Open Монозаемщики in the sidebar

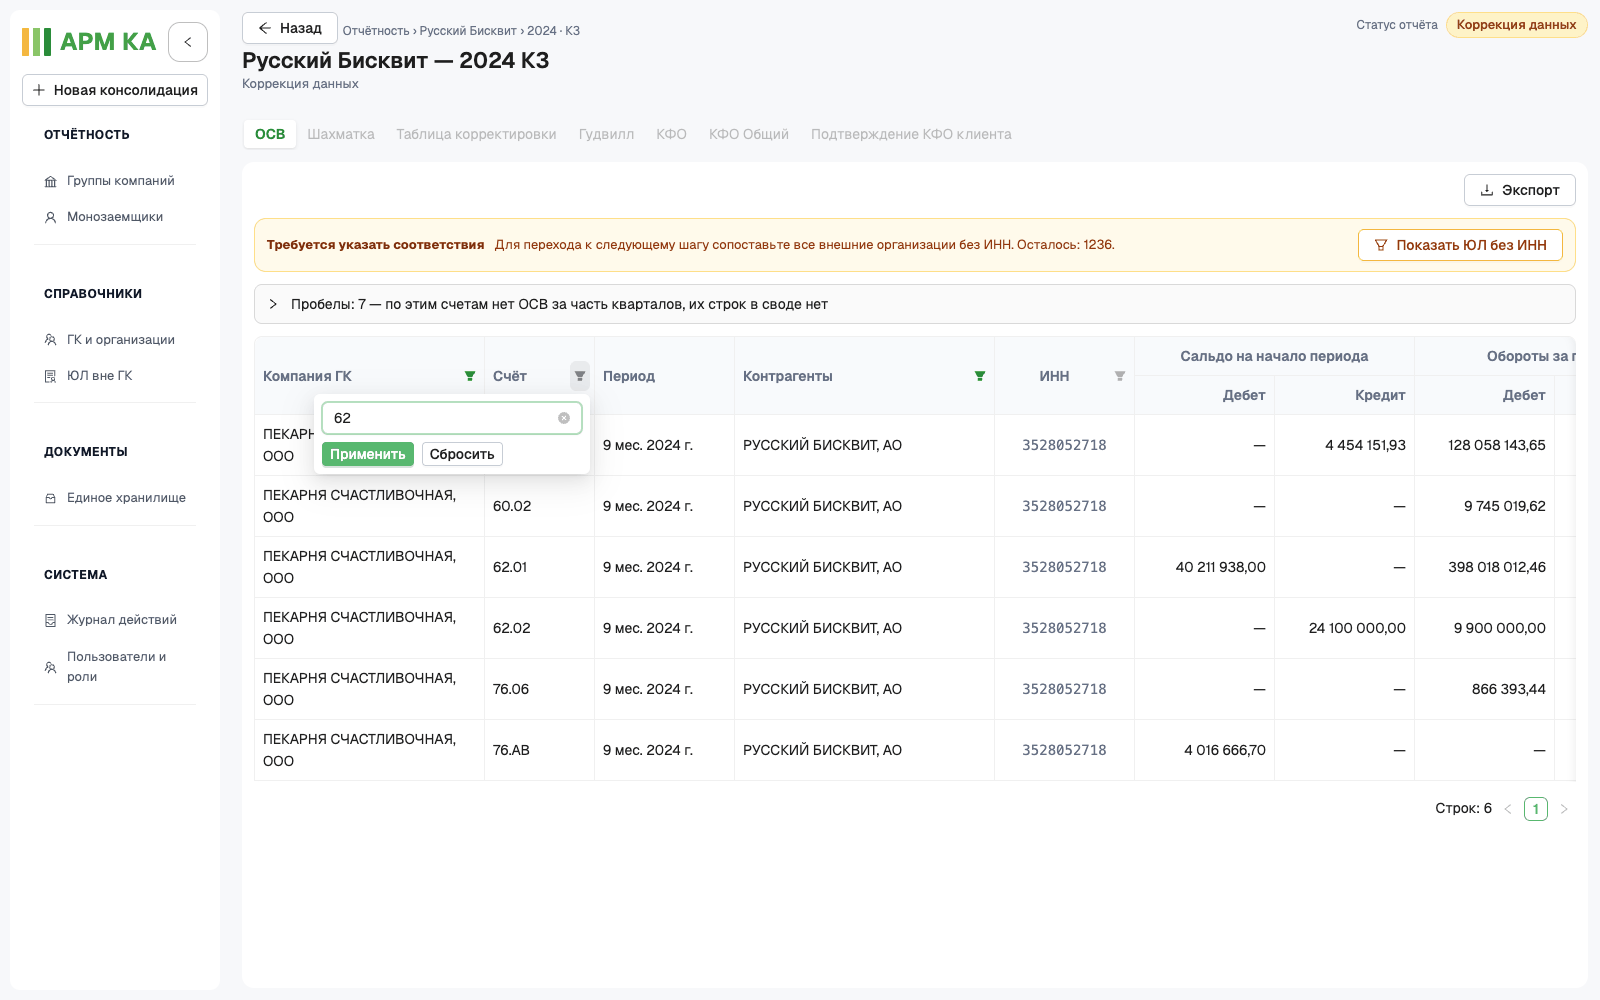pyautogui.click(x=115, y=217)
